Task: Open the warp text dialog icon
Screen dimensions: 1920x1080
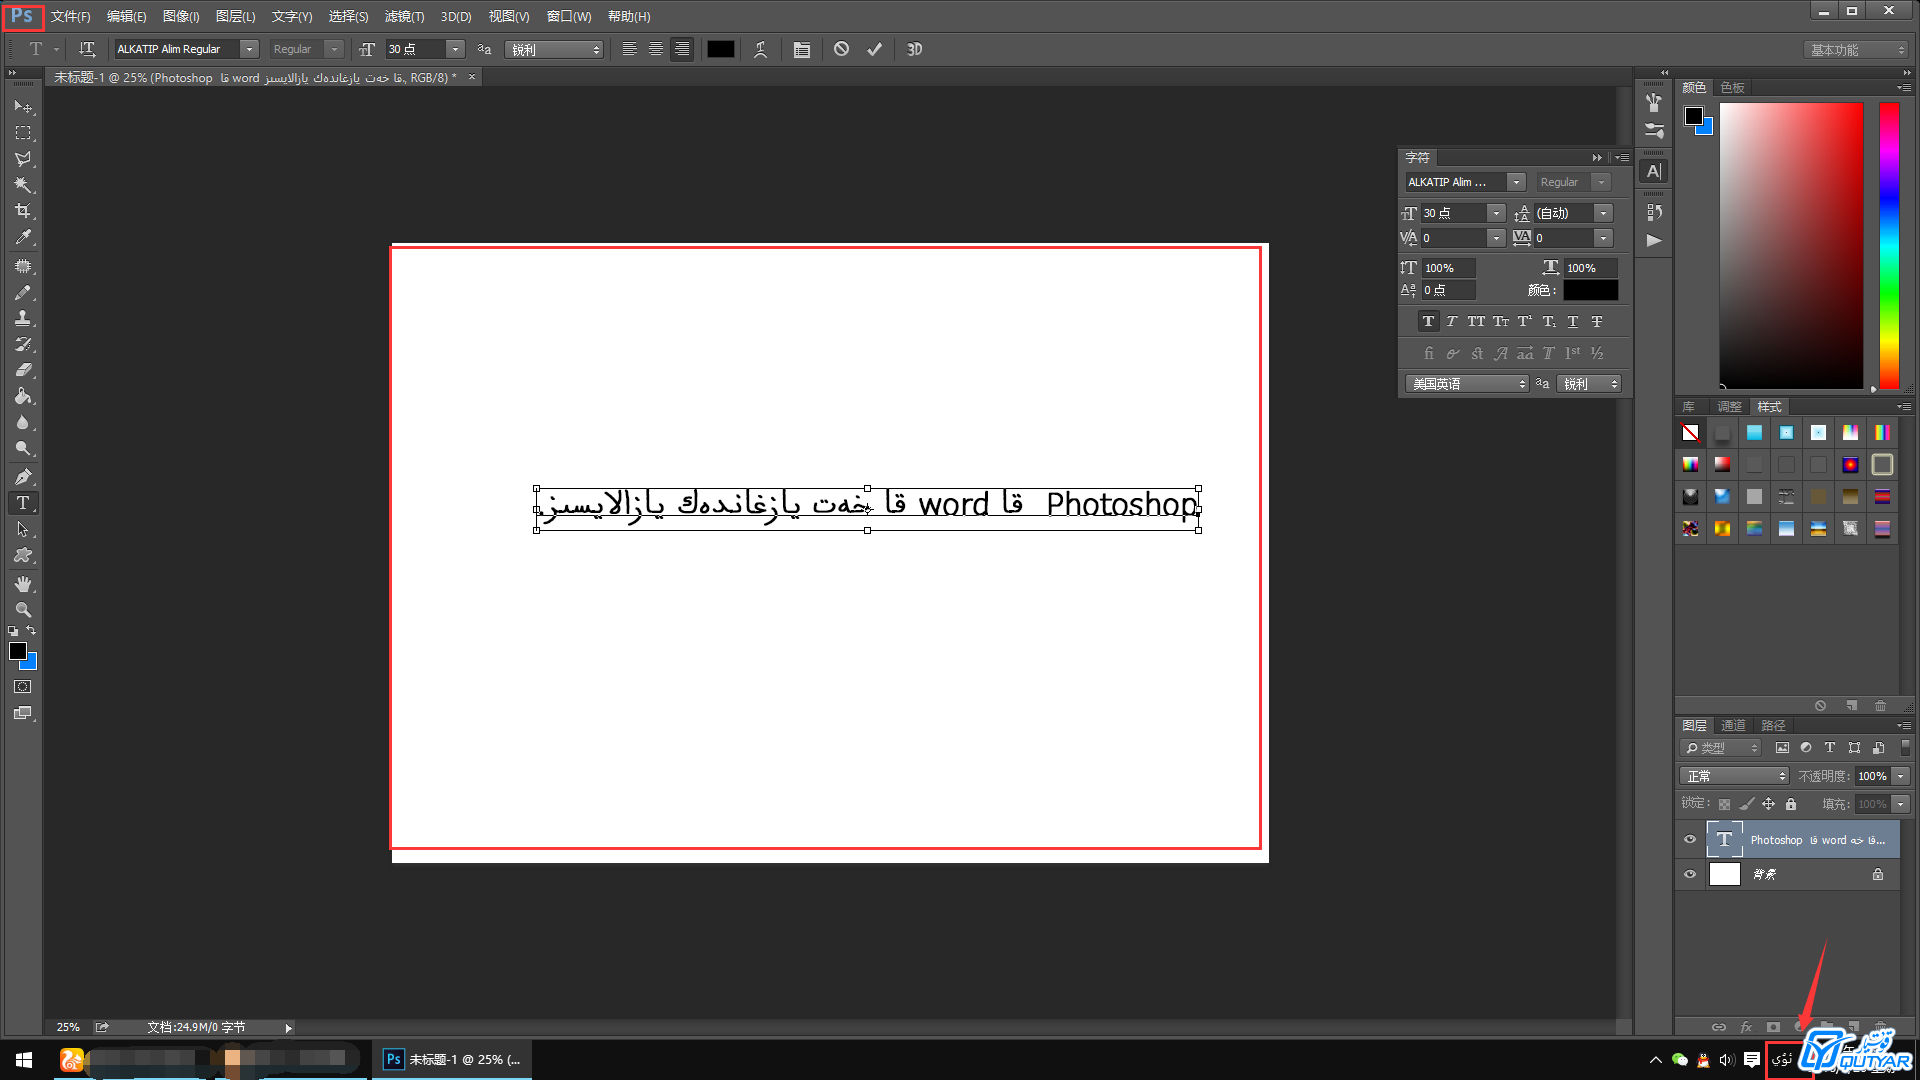Action: [x=761, y=49]
